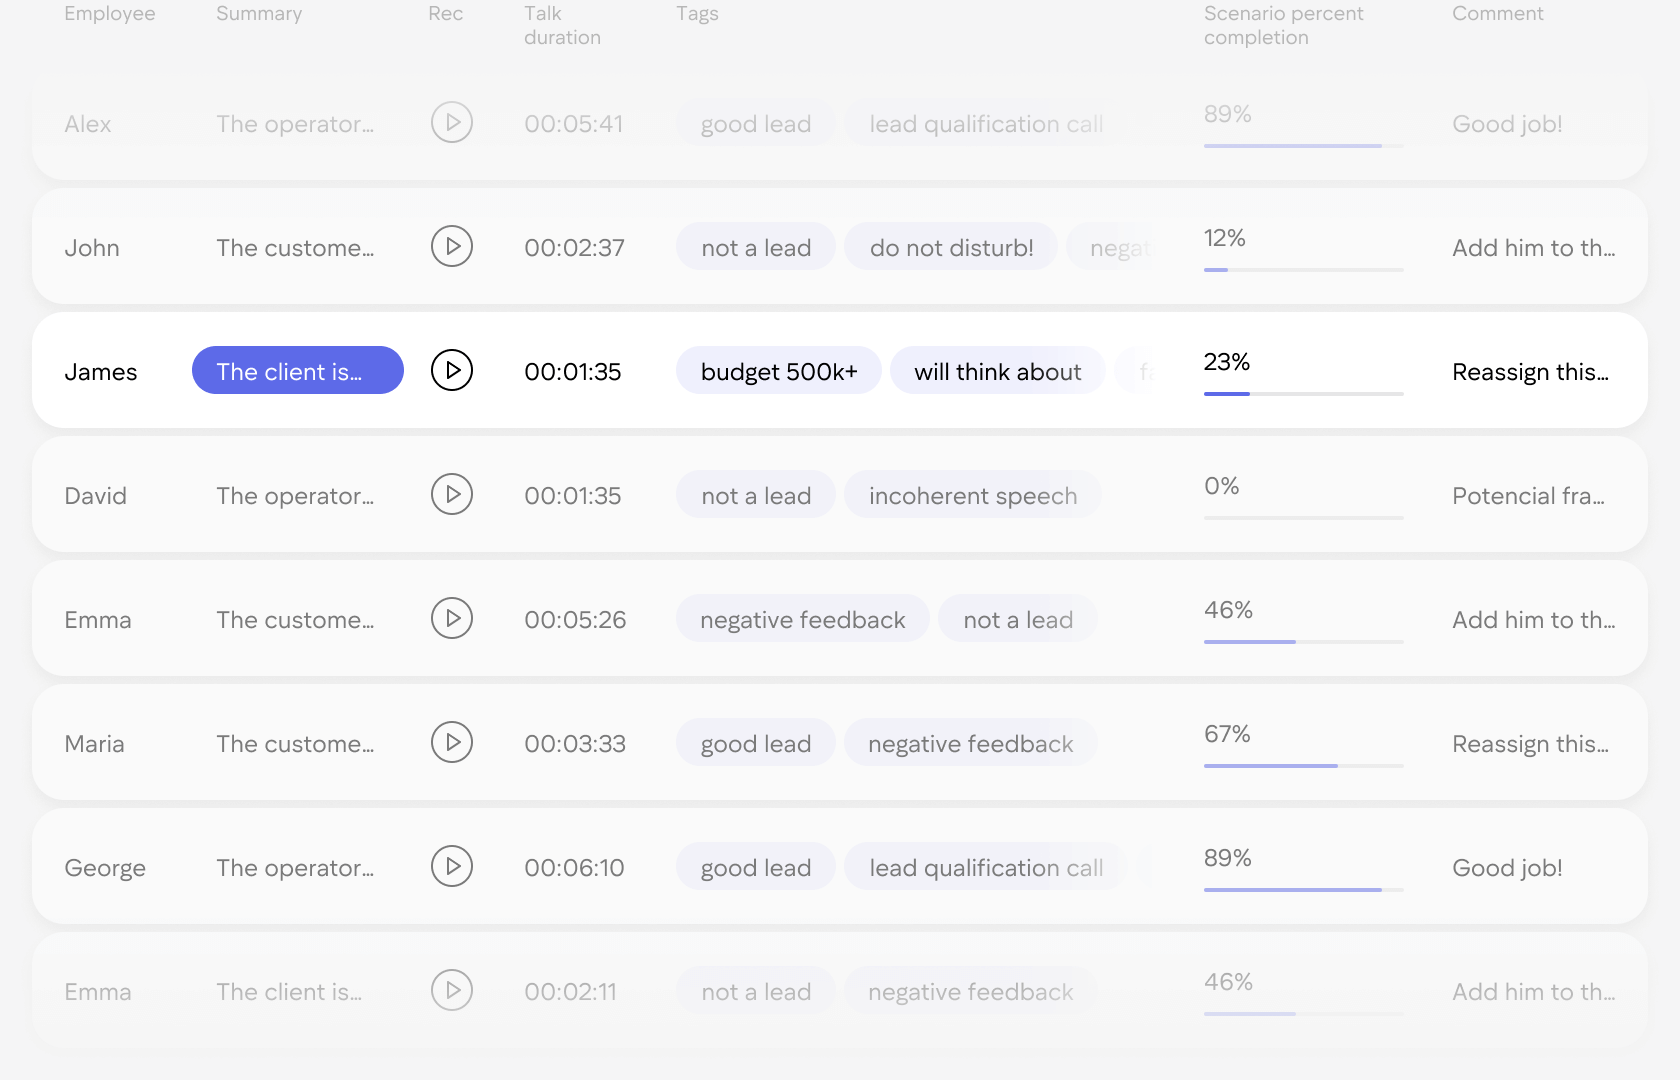This screenshot has width=1680, height=1080.
Task: Play John's call recording
Action: click(x=452, y=247)
